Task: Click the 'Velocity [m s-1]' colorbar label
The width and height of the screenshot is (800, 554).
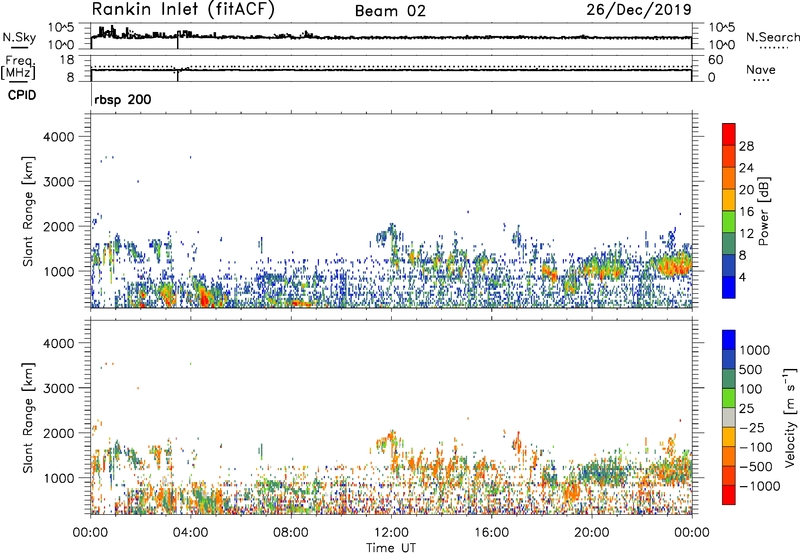Action: [x=790, y=417]
